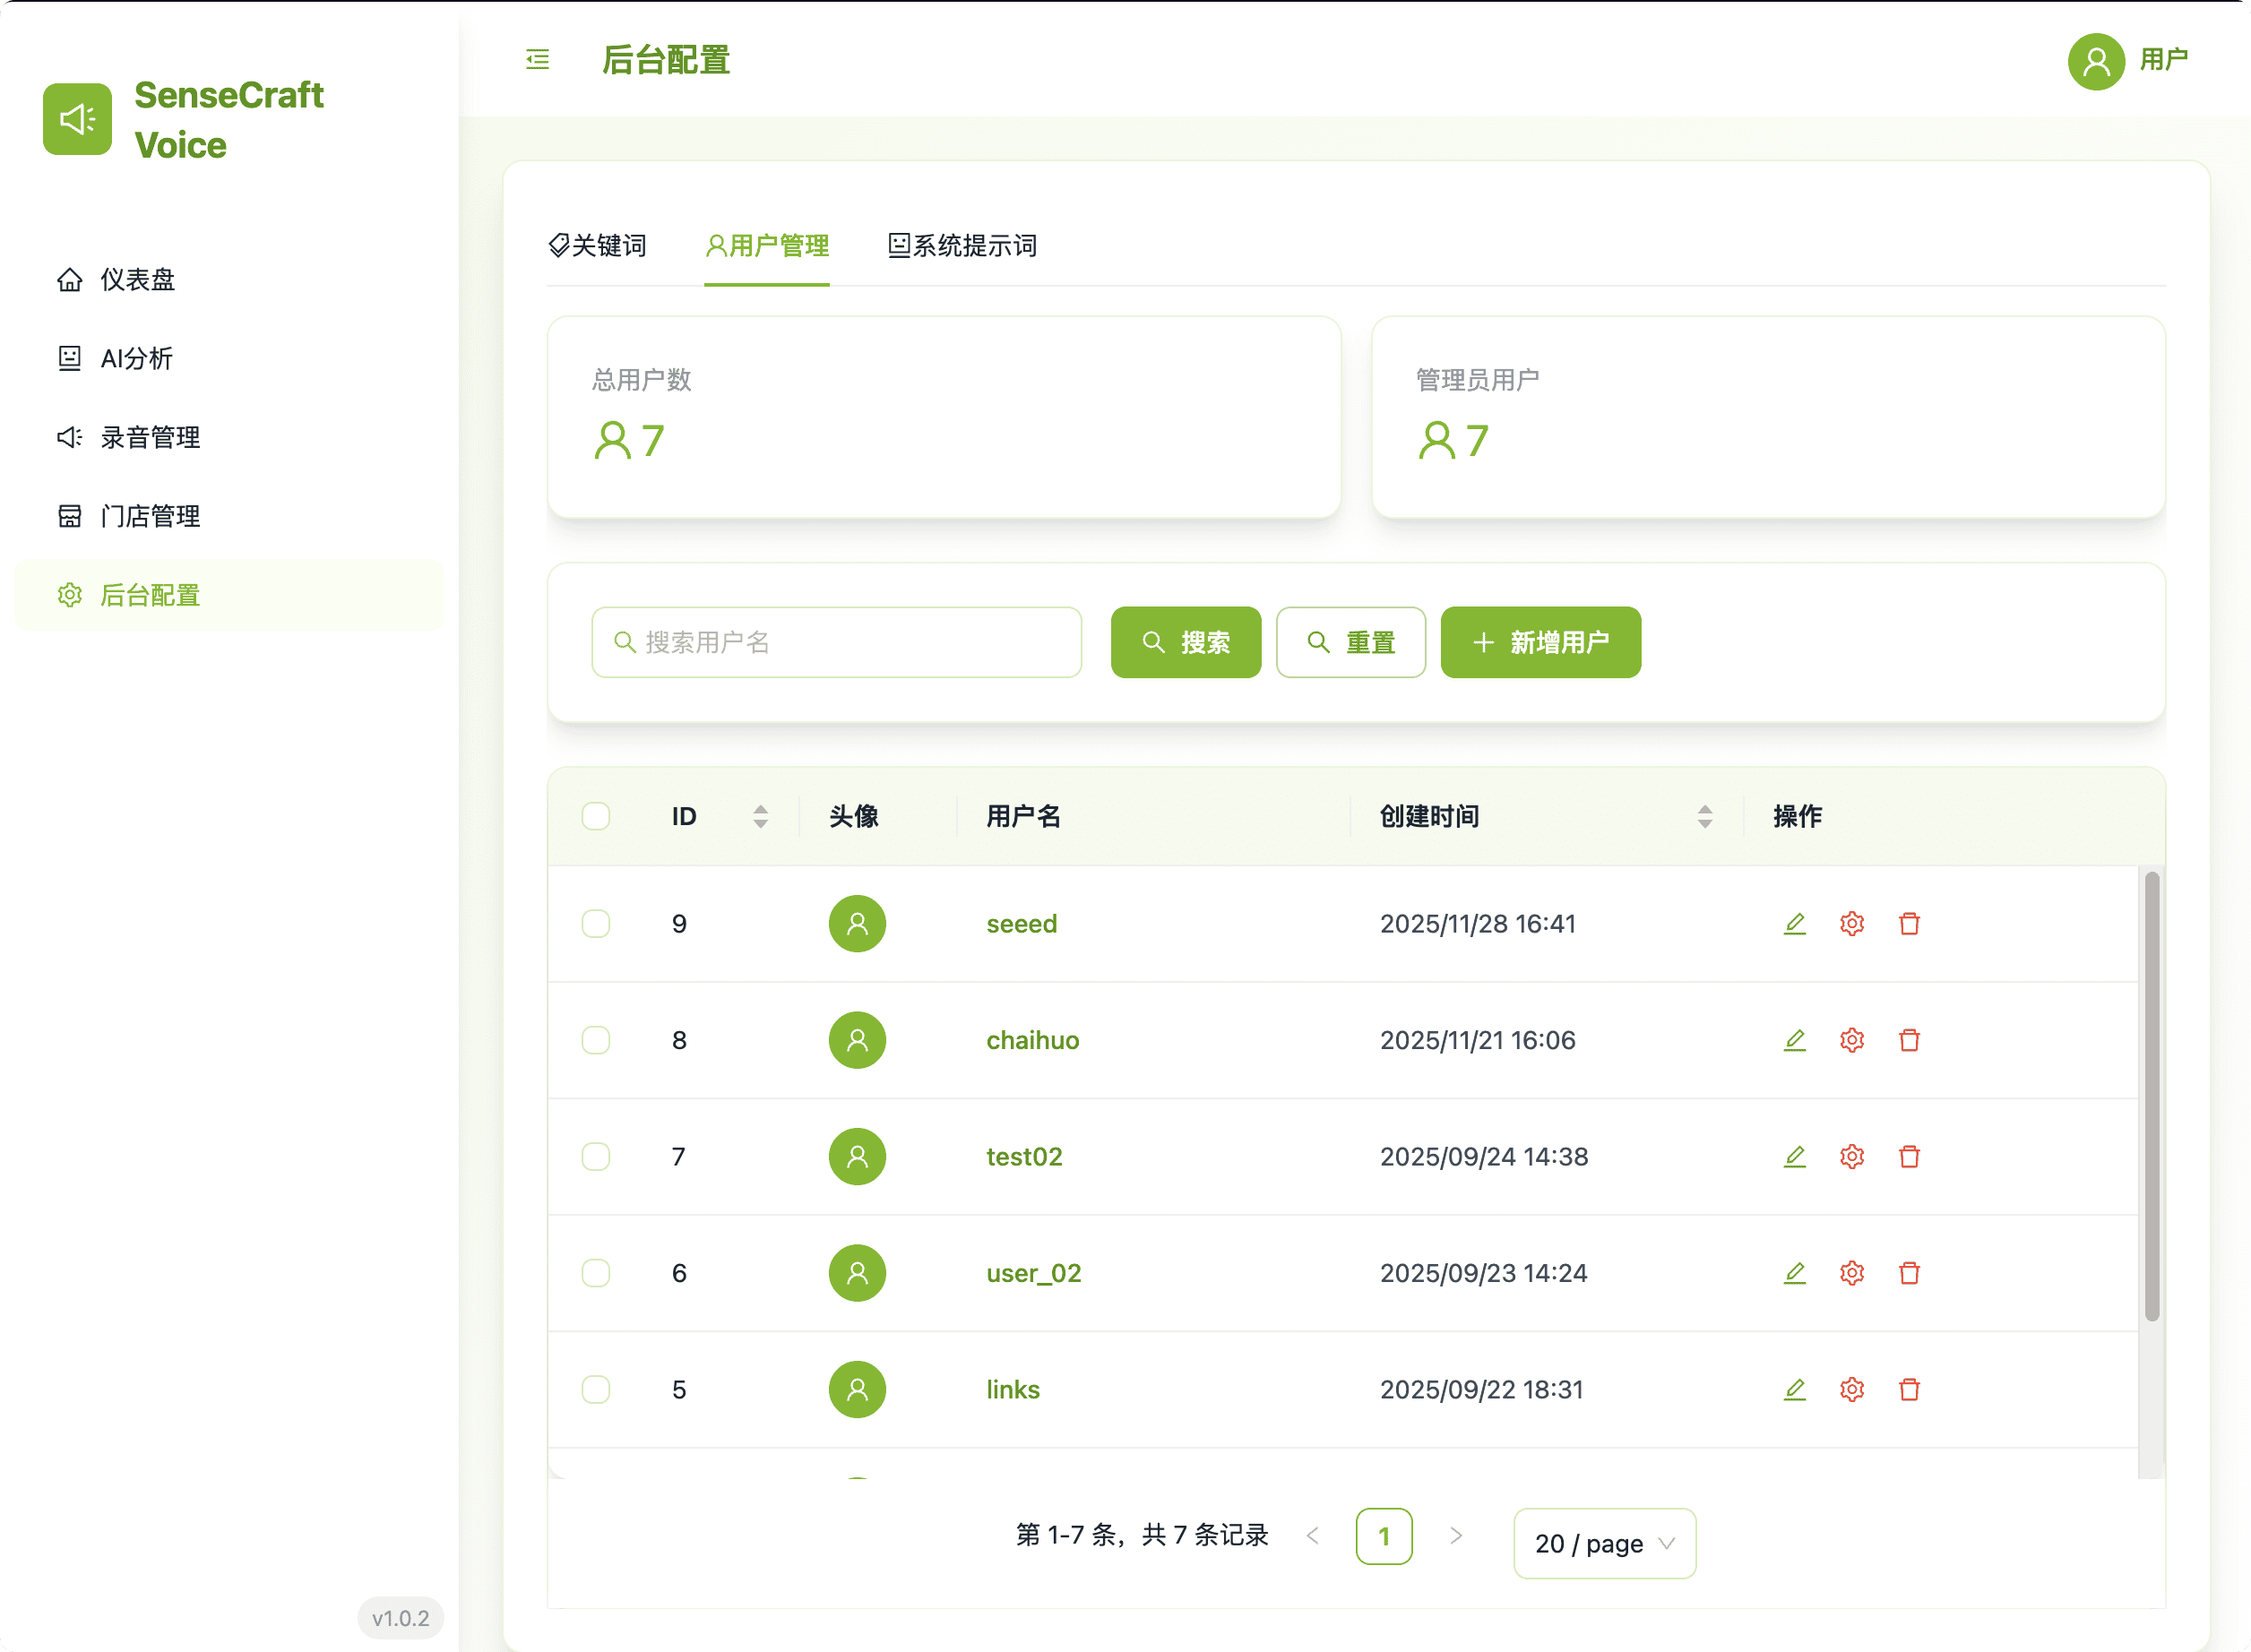Sort the table by ID column

[760, 816]
